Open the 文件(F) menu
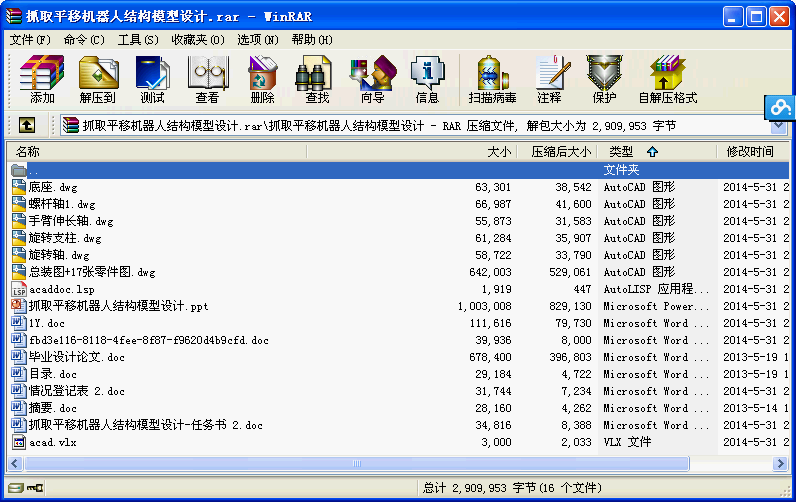Image resolution: width=796 pixels, height=502 pixels. tap(30, 40)
